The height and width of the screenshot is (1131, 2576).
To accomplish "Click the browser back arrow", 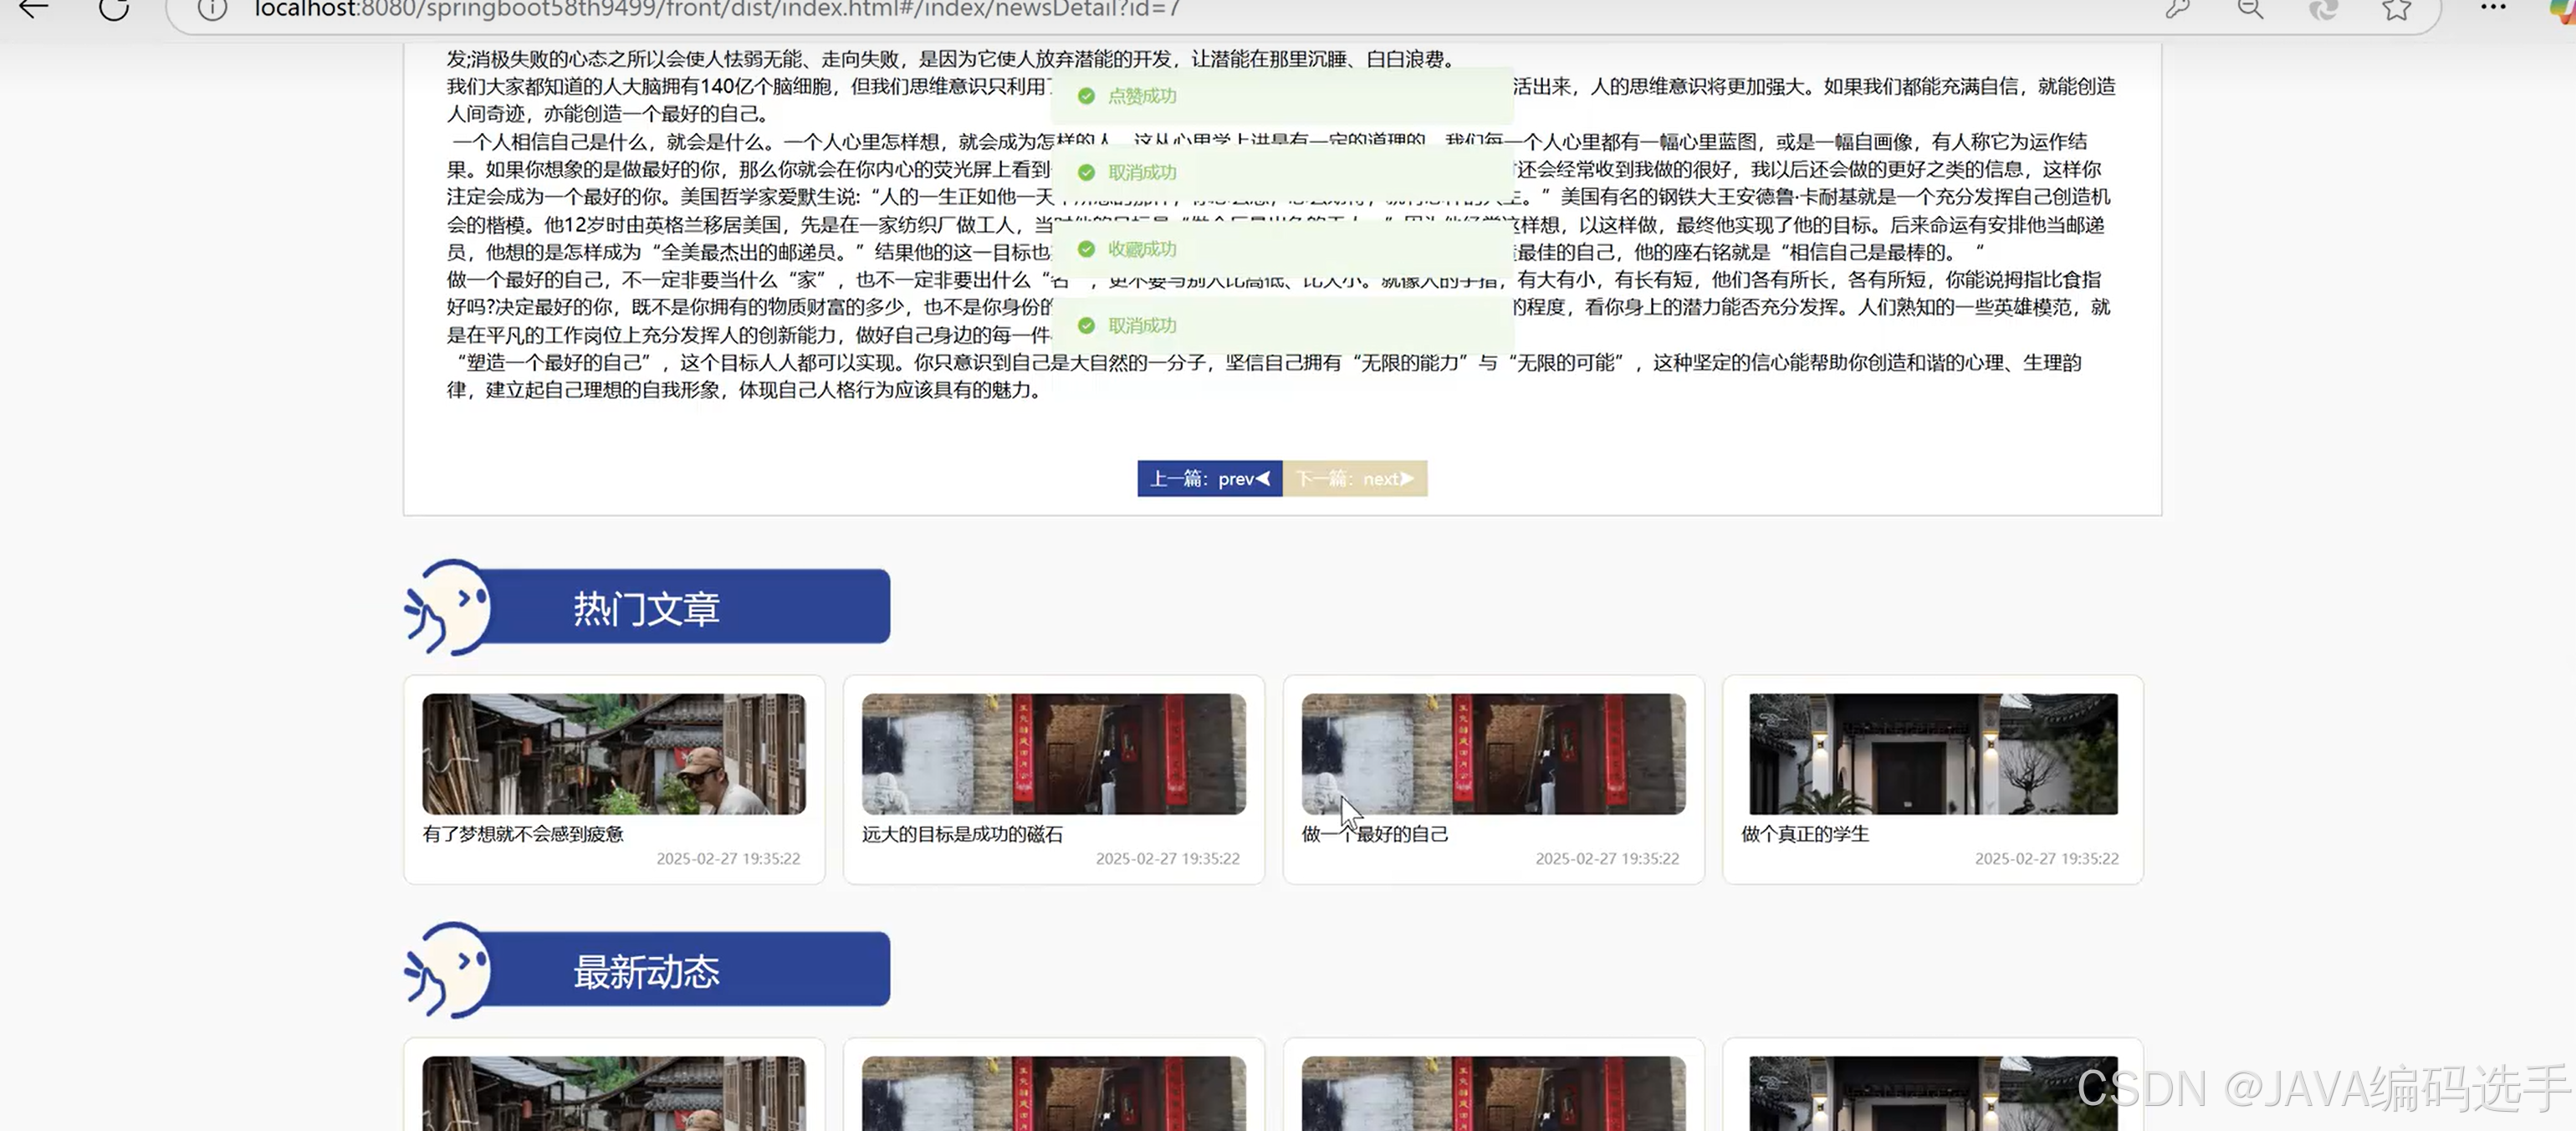I will [x=33, y=9].
